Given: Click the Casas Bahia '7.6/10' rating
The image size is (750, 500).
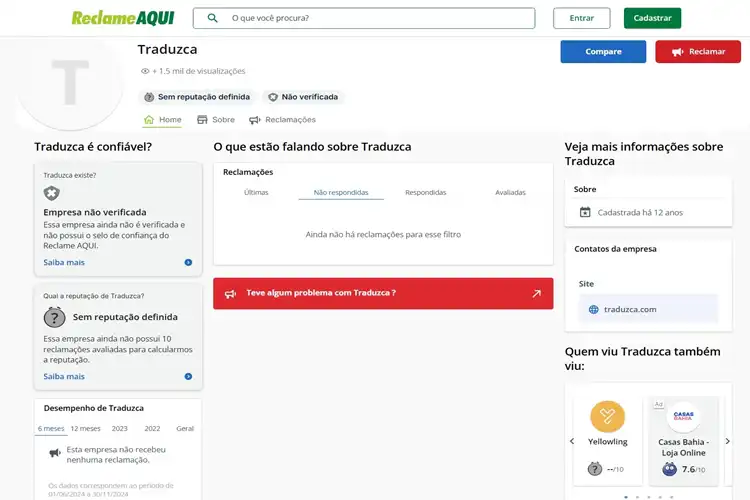Looking at the screenshot, I should pos(694,469).
